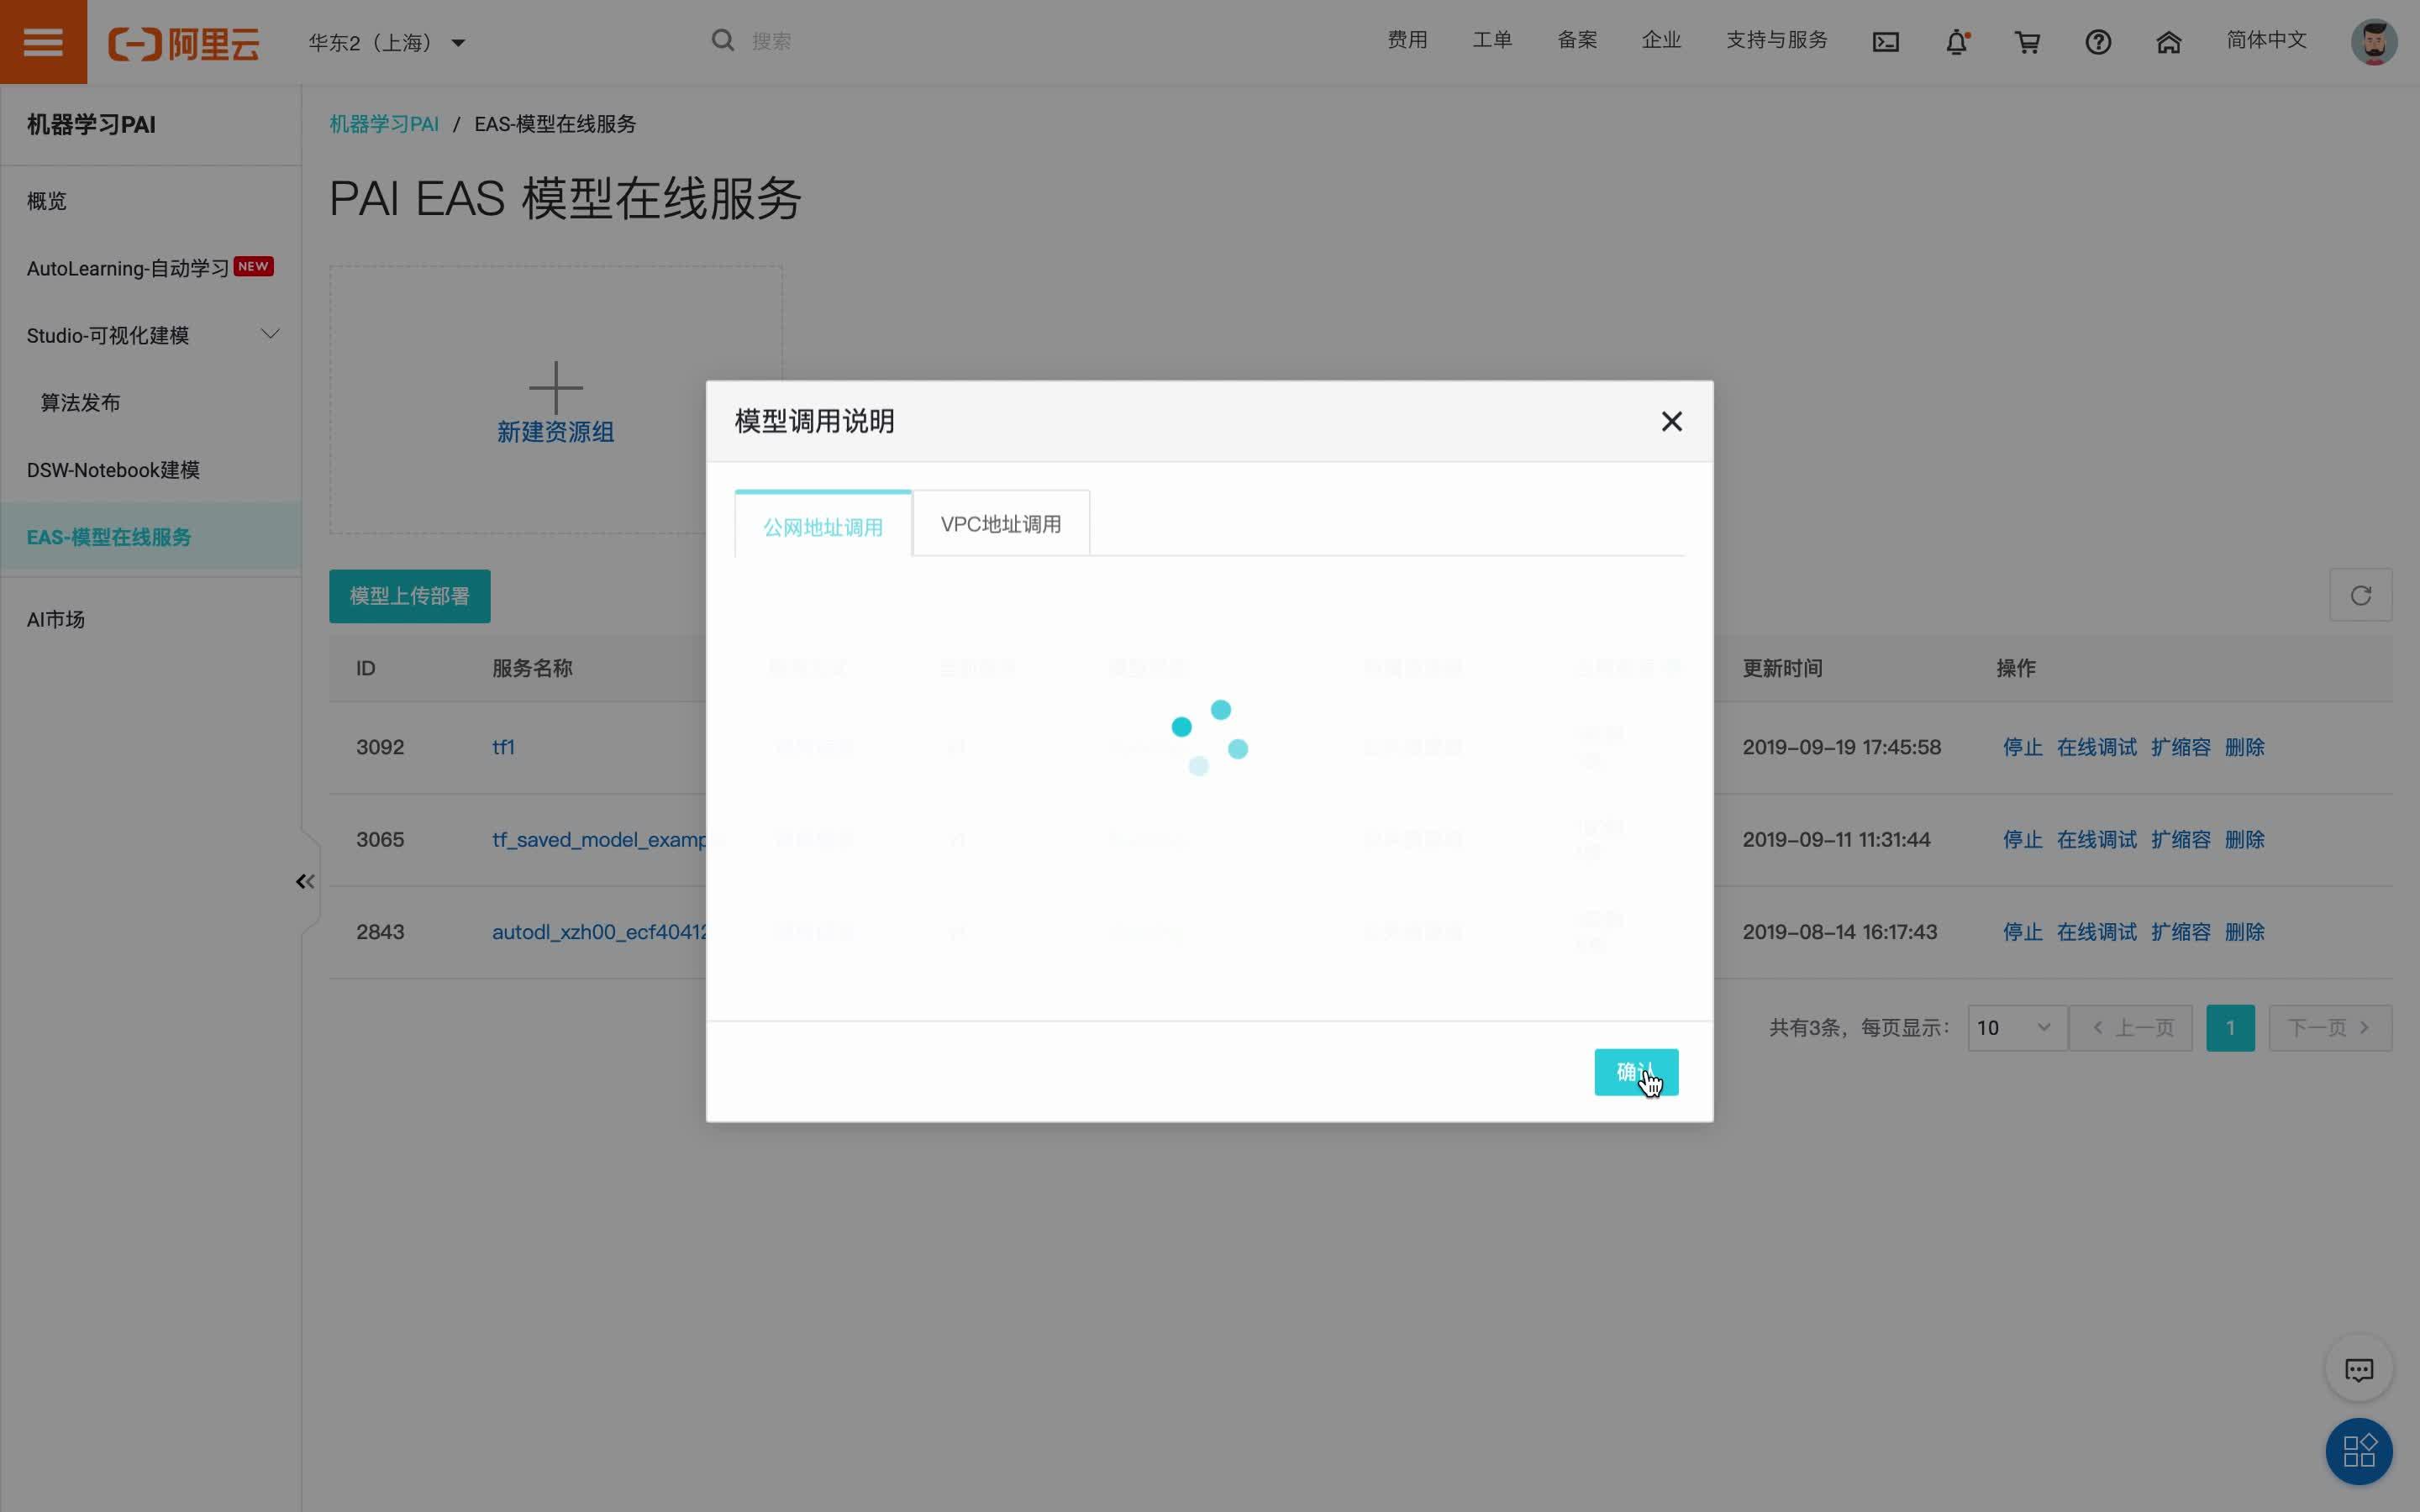
Task: Open the tf1 service link
Action: 503,746
